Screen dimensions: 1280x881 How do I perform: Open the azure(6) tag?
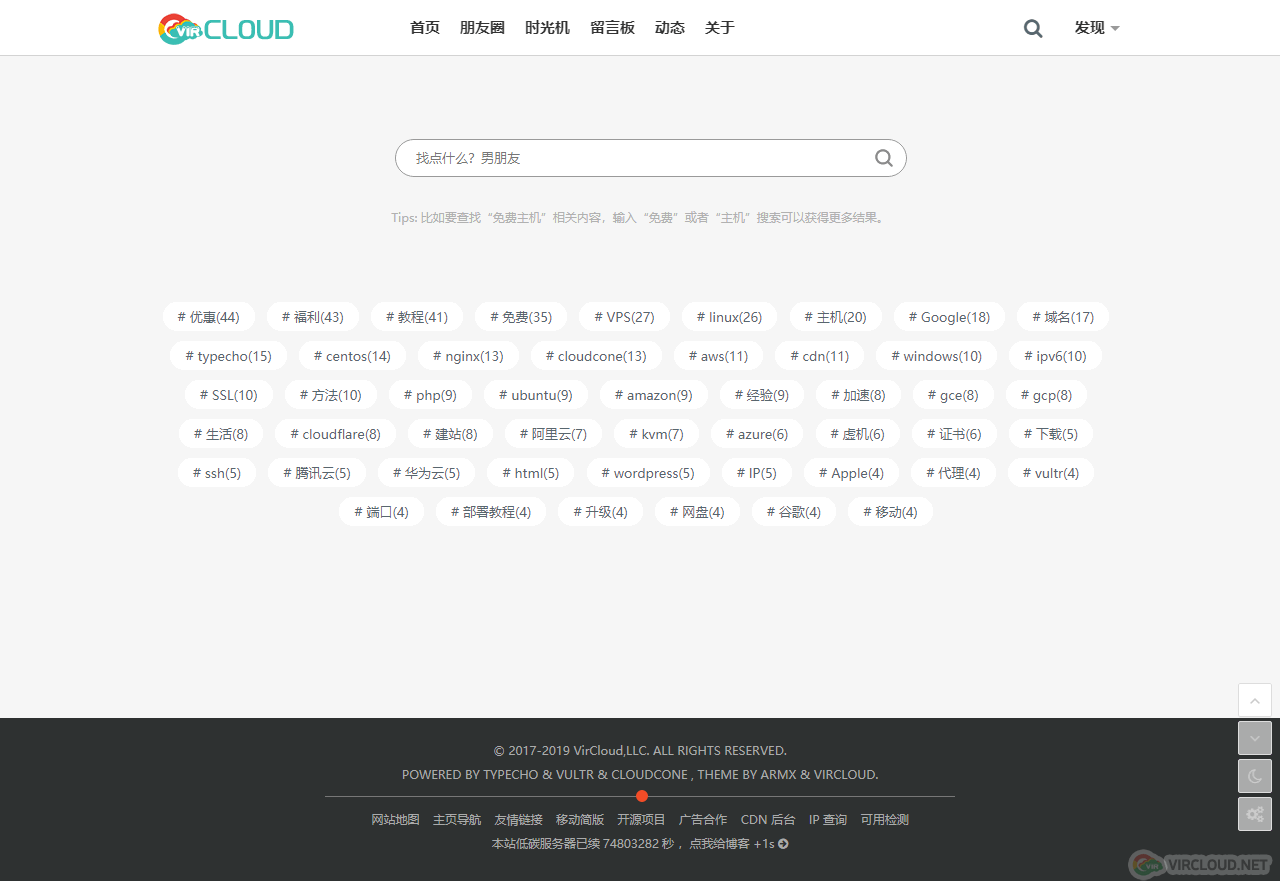(x=757, y=434)
